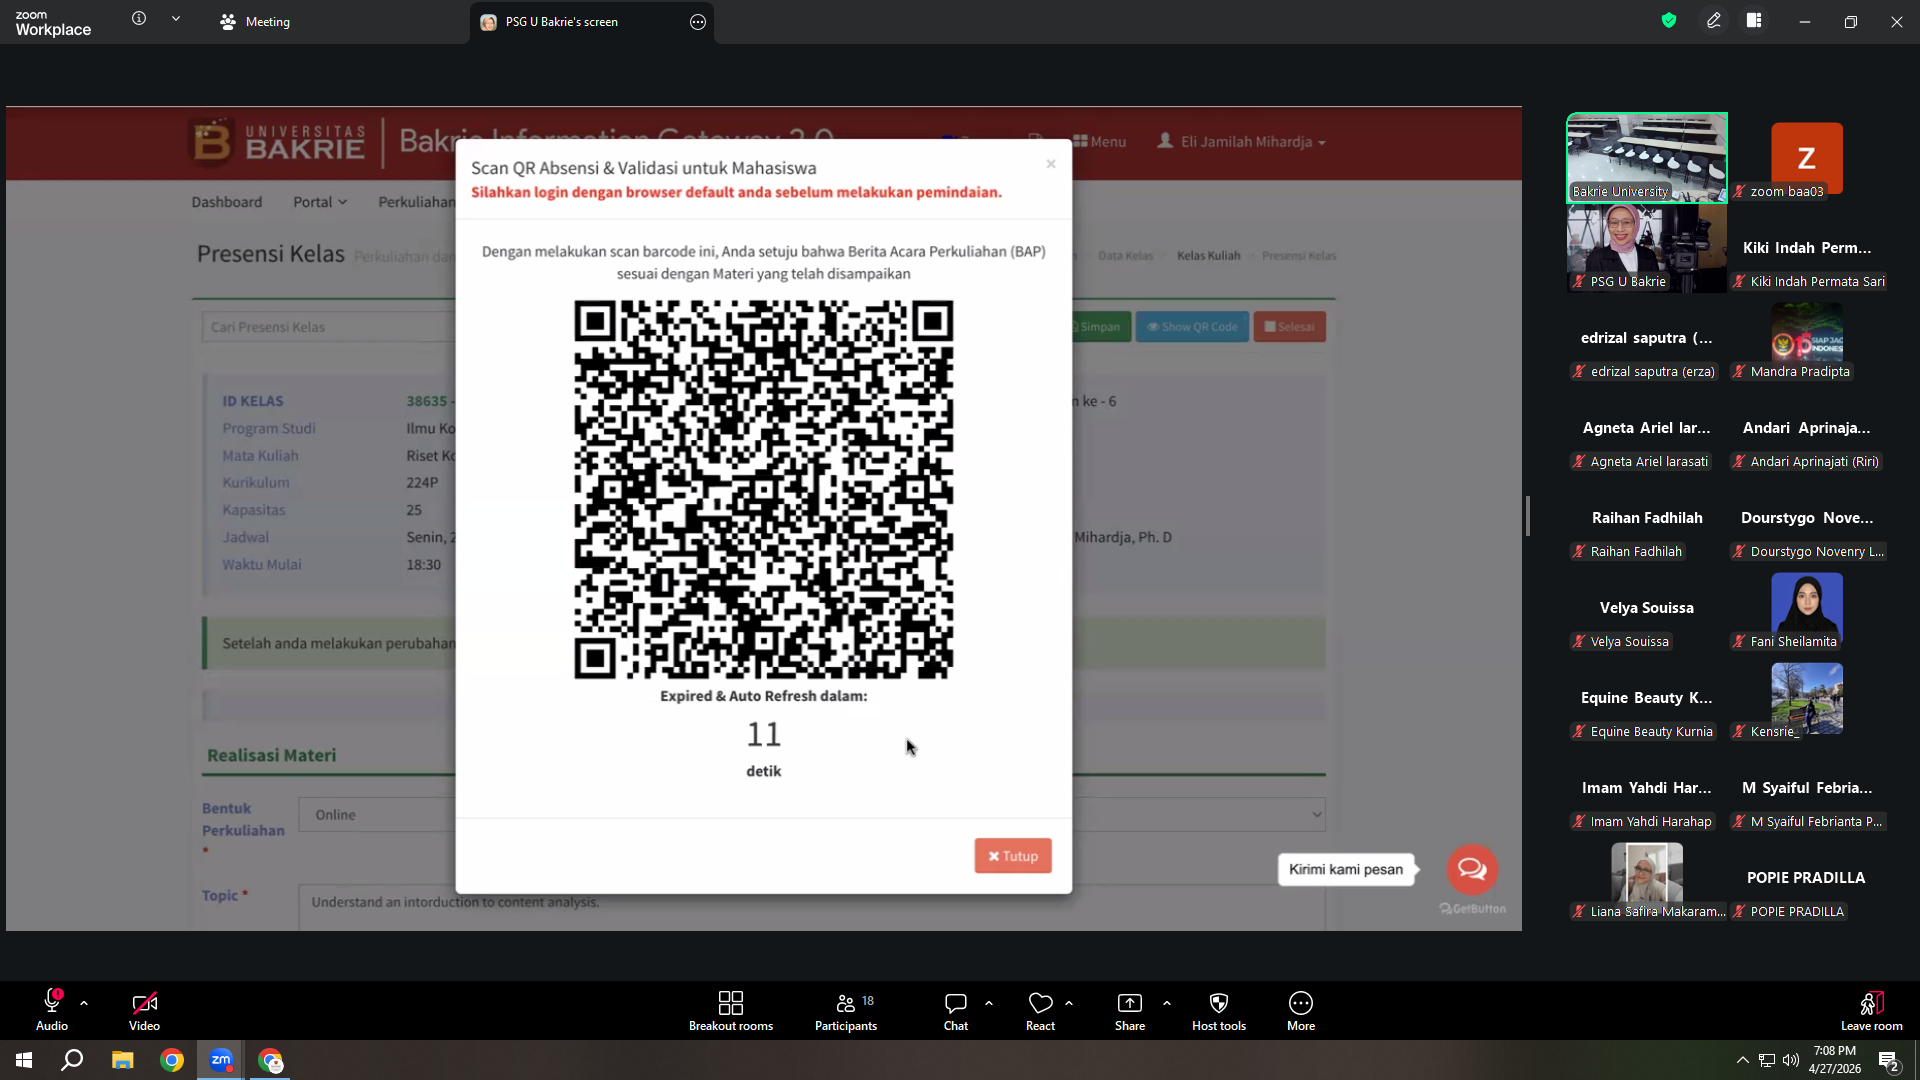Click the Cari Presensi Kelas search field
Screen dimensions: 1920x1080
click(329, 327)
